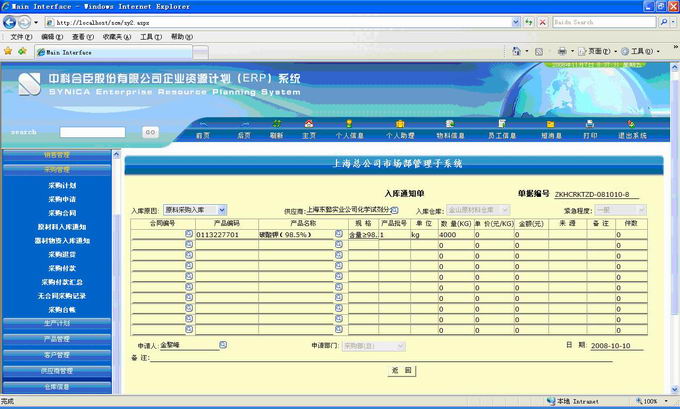Open 采购付款汇总 in the sidebar
The width and height of the screenshot is (680, 409).
coord(62,282)
